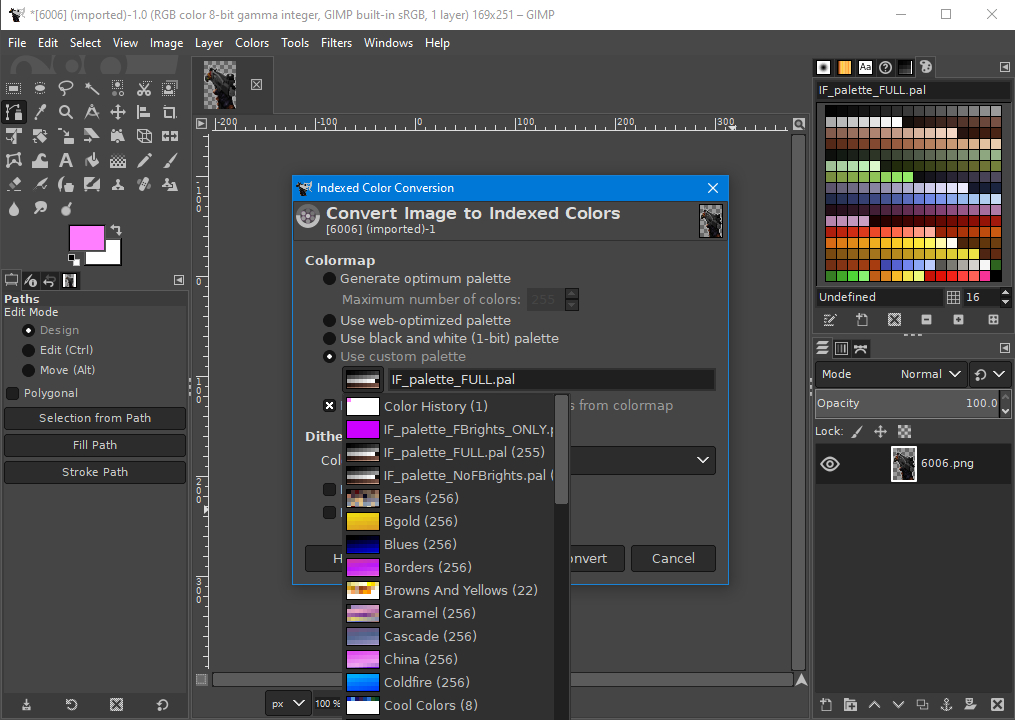
Task: Open the Colors menu
Action: [x=252, y=43]
